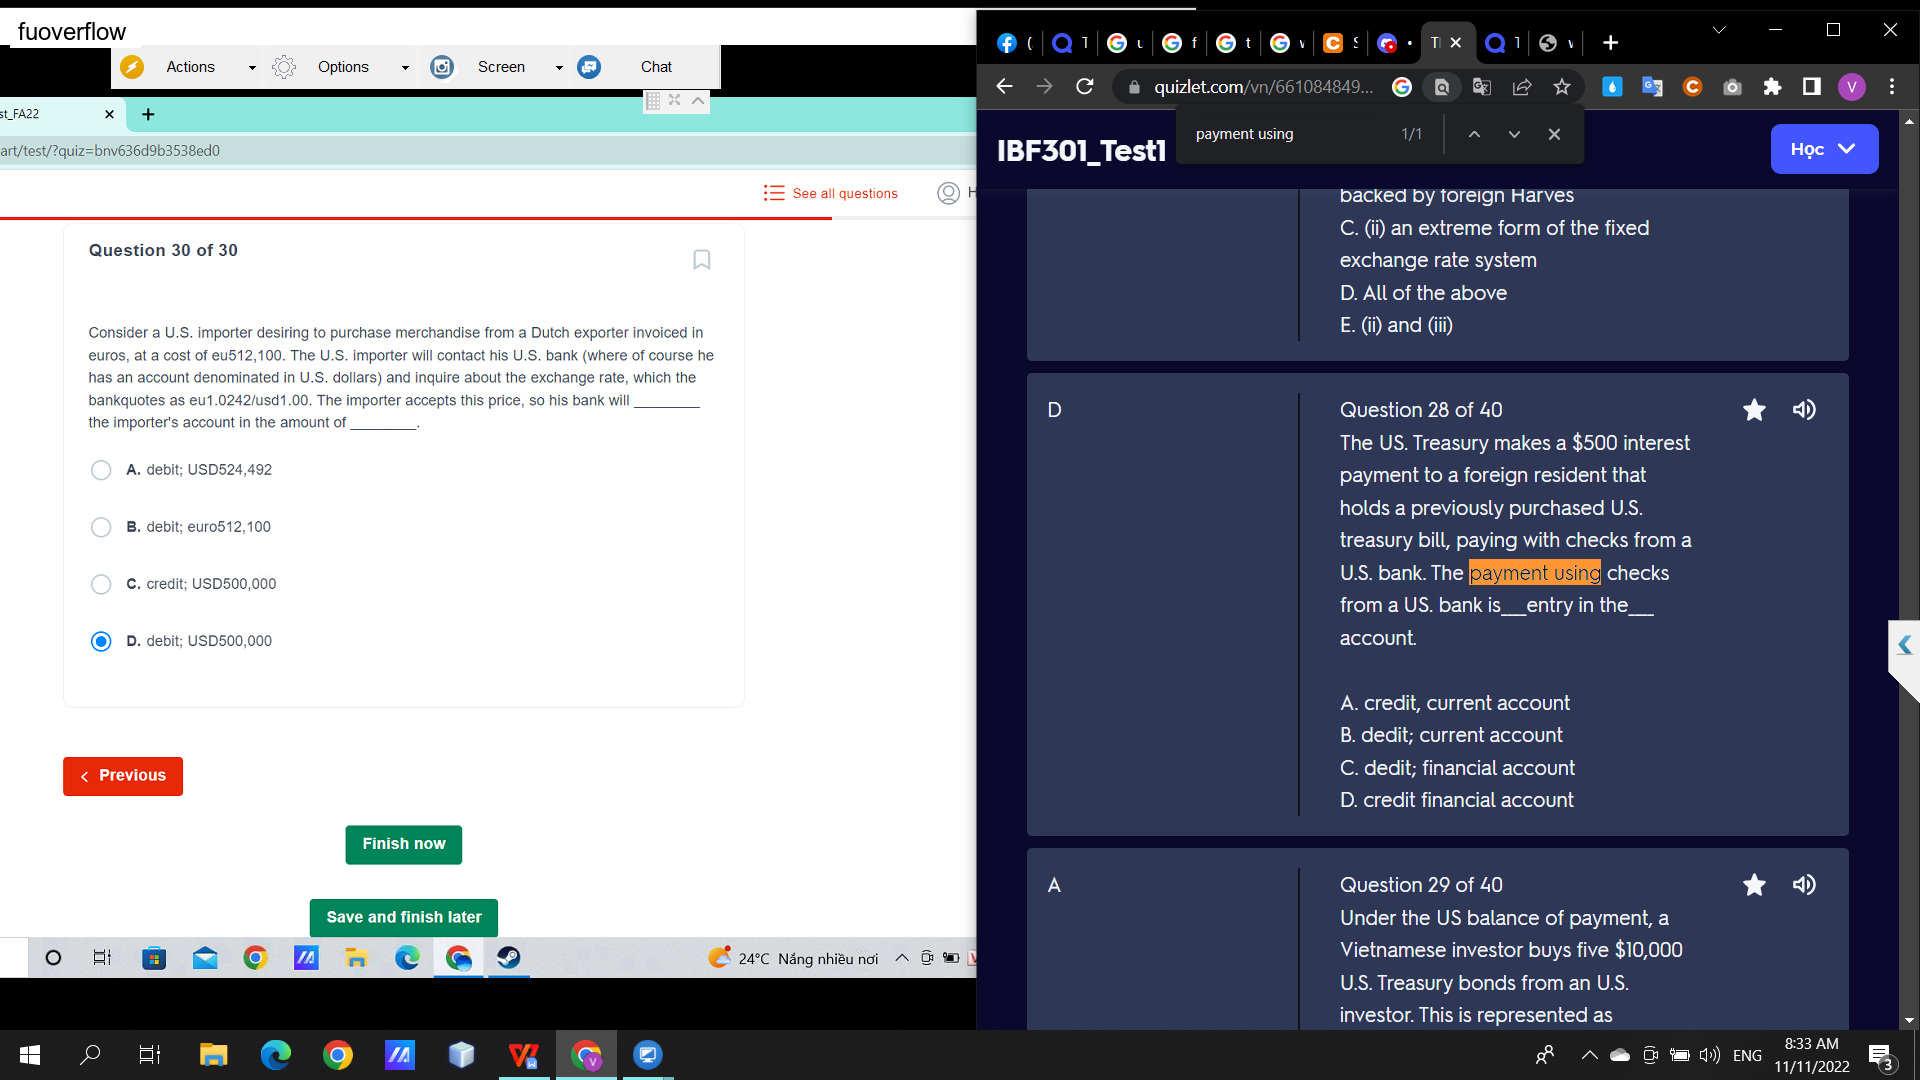Image resolution: width=1920 pixels, height=1080 pixels.
Task: Close the find-in-page bar
Action: (1554, 134)
